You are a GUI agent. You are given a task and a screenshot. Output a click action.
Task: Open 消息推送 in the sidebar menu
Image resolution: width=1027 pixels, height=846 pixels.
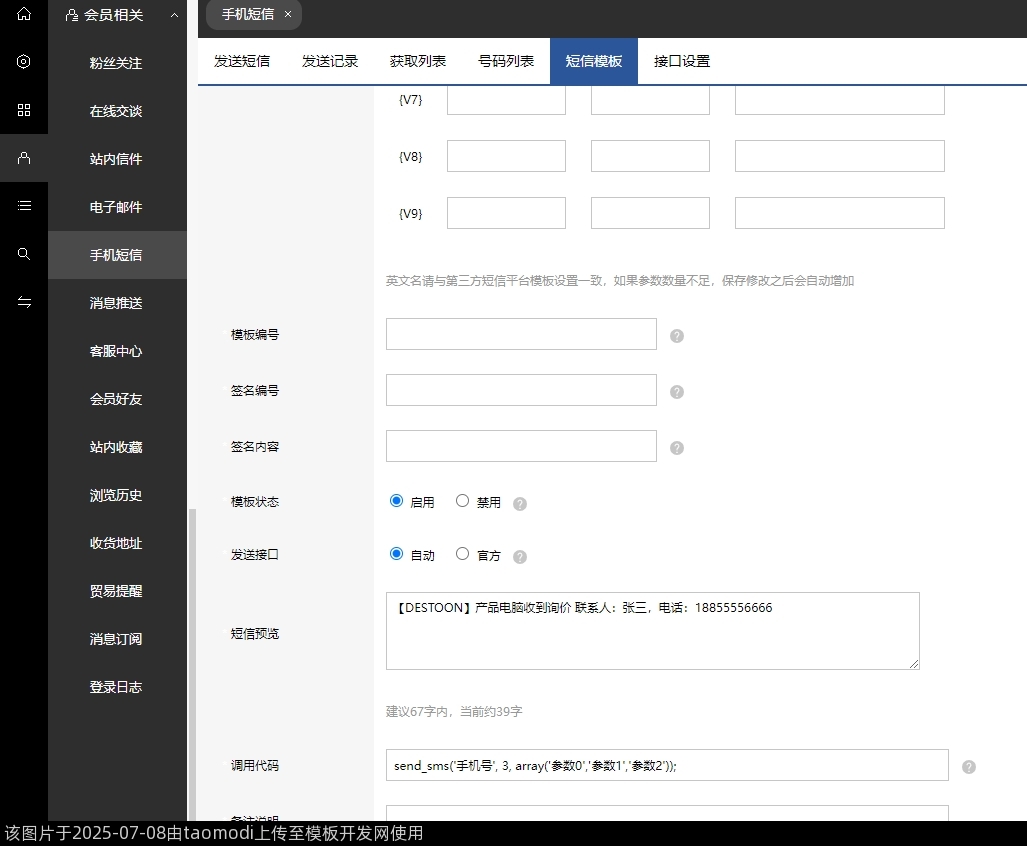[x=117, y=303]
